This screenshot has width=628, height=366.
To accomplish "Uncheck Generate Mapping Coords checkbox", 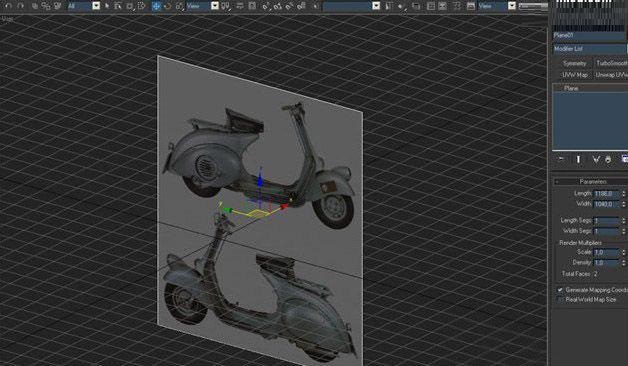I will click(x=560, y=290).
